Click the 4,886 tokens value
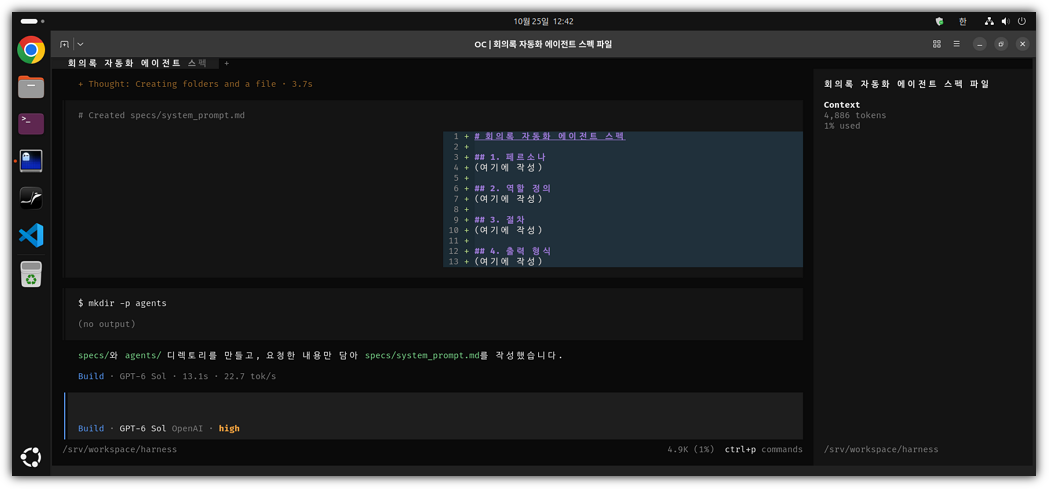 855,115
